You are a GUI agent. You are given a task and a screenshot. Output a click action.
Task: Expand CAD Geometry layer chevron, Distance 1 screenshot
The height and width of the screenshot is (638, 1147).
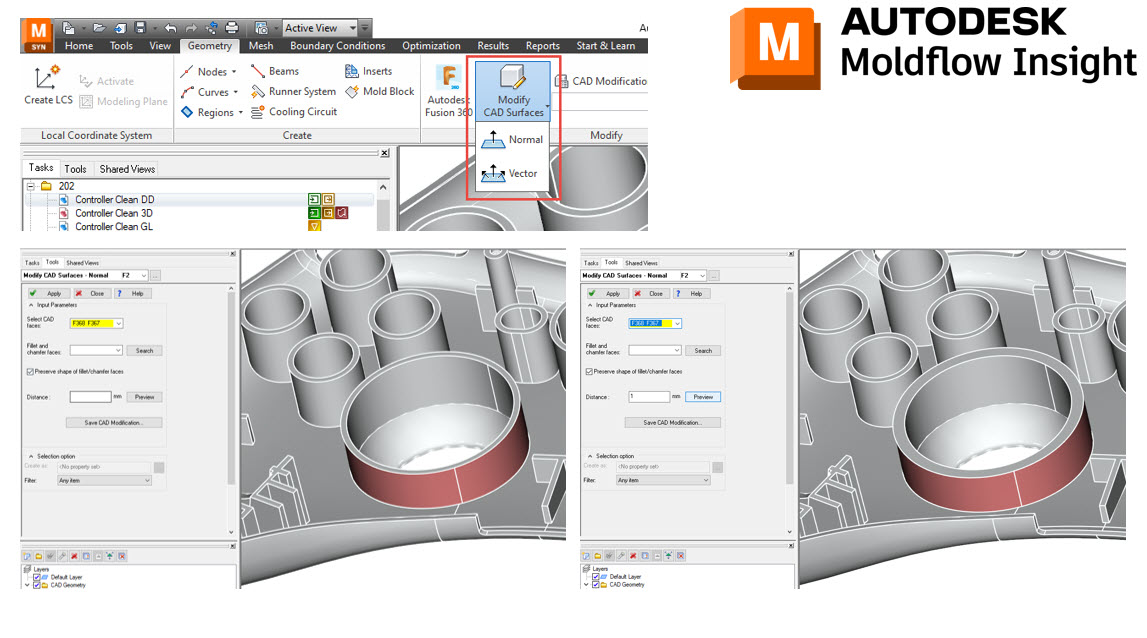click(x=586, y=585)
